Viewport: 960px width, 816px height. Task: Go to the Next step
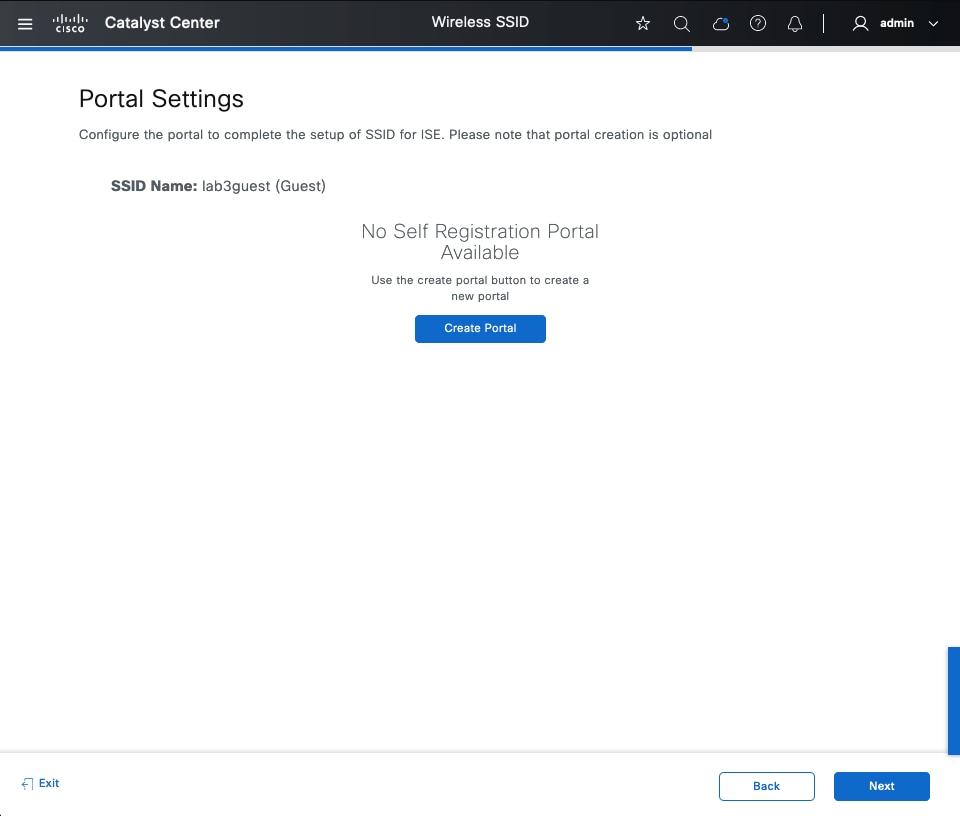(x=881, y=786)
